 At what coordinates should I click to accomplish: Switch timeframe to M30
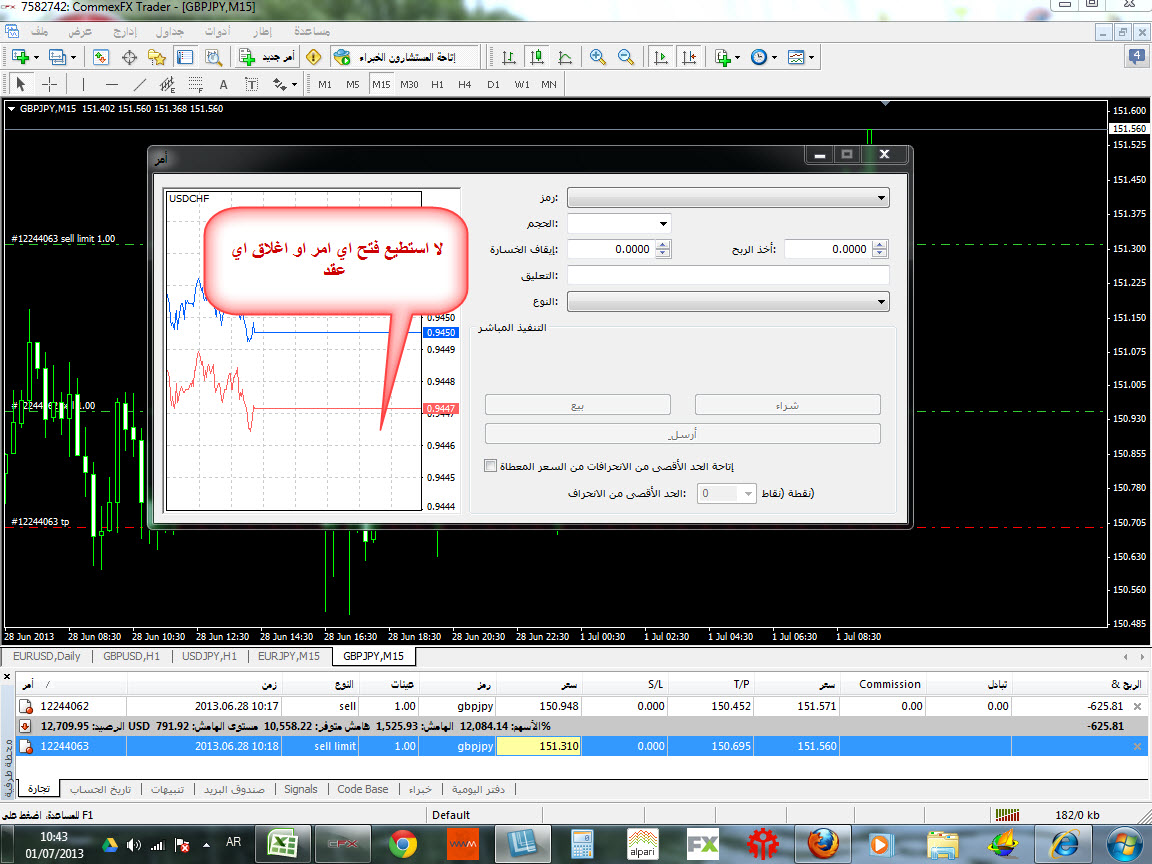click(409, 84)
